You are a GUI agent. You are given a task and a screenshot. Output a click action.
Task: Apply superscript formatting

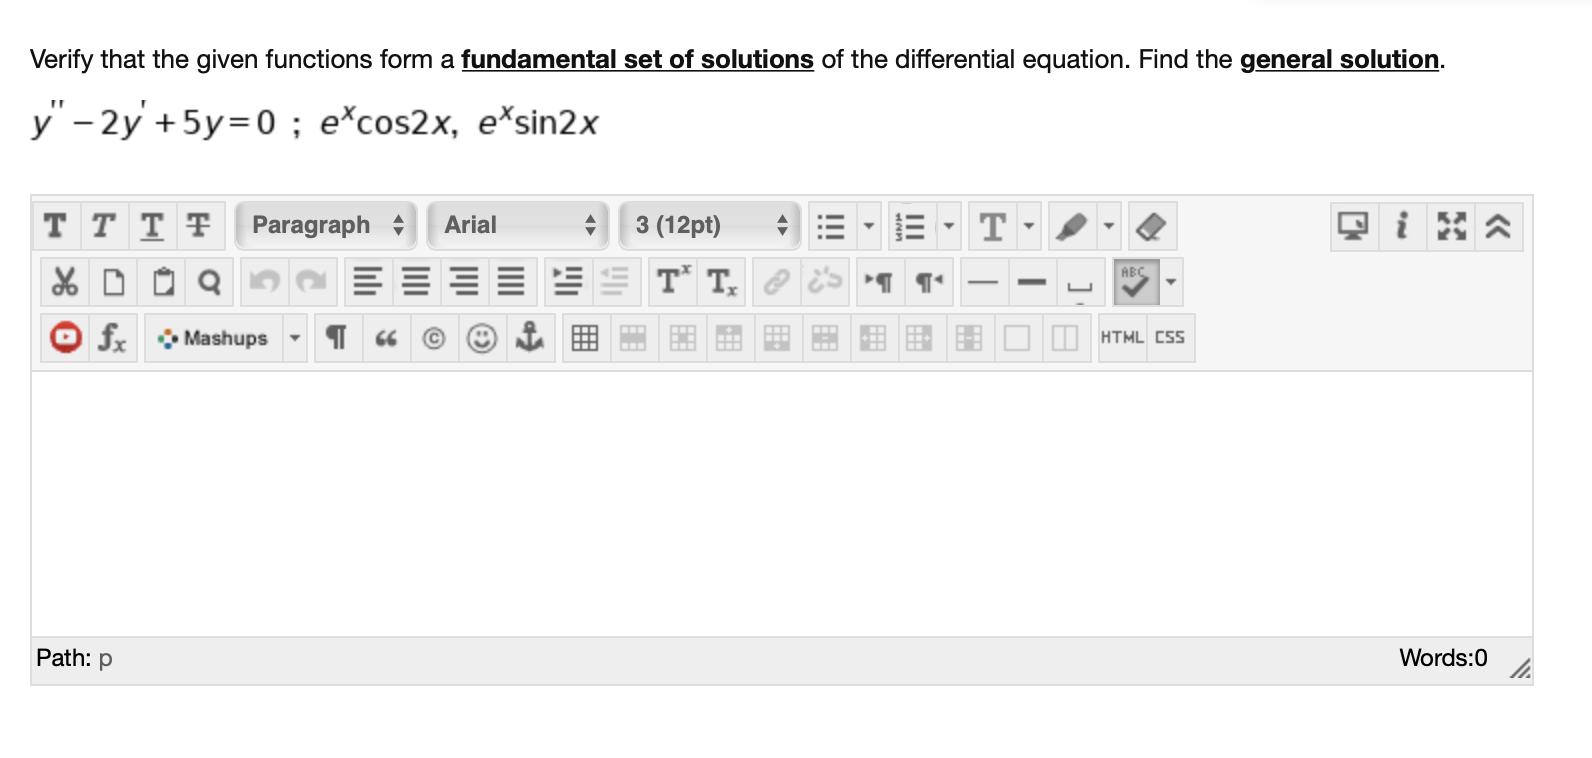[x=672, y=281]
